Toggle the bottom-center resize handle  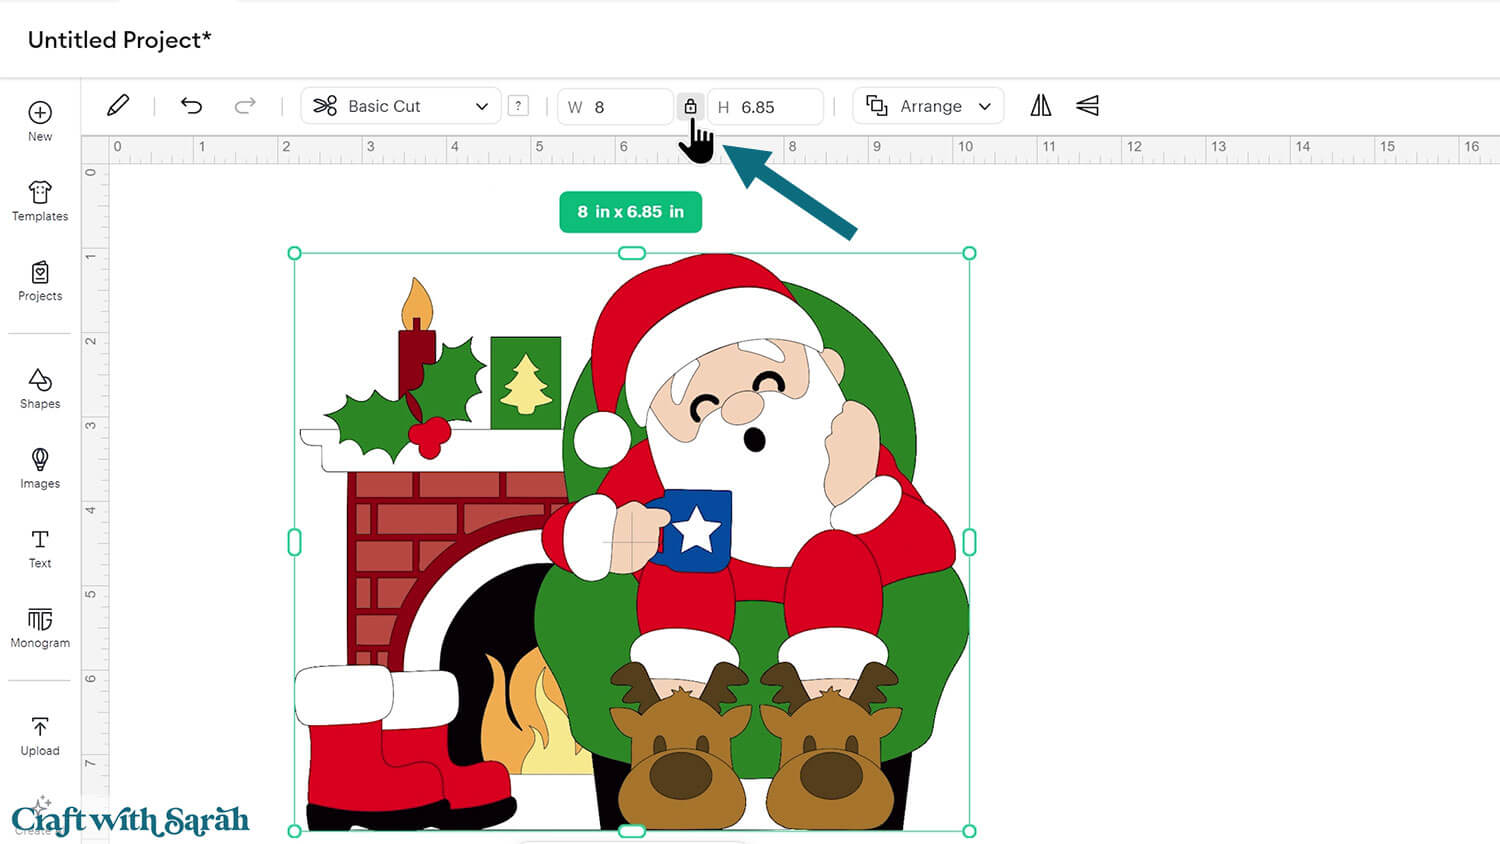coord(631,830)
